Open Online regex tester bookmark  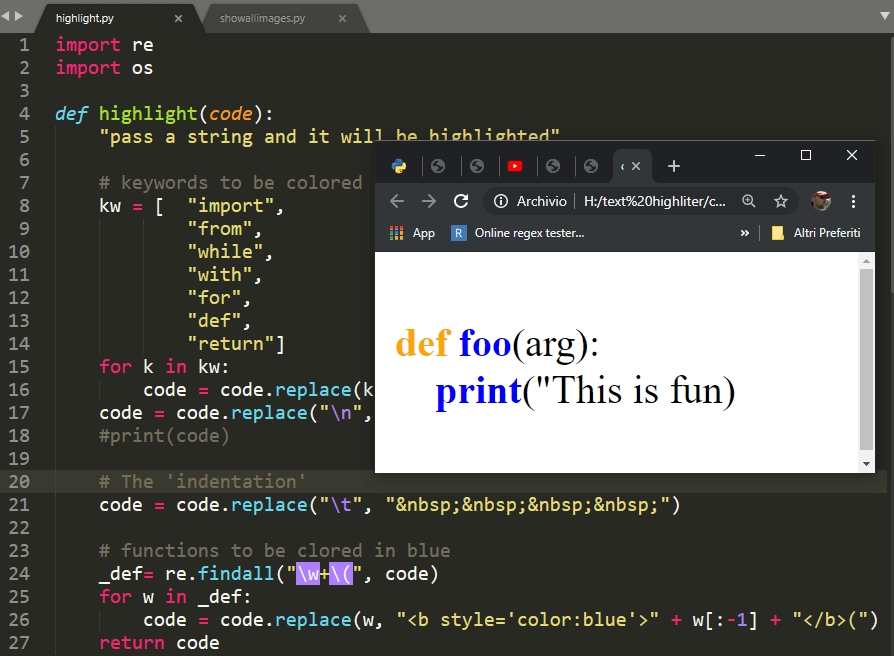[518, 233]
